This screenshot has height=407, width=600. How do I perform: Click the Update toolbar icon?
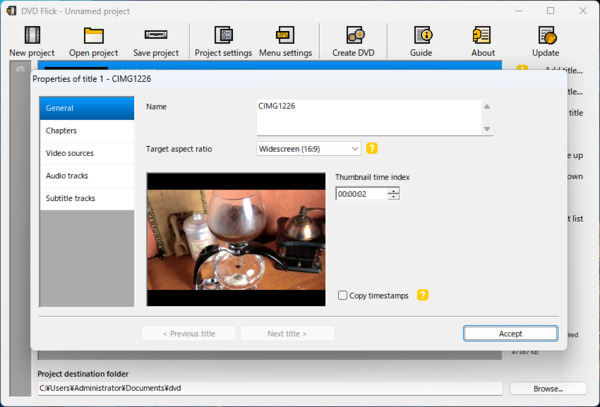(x=546, y=36)
